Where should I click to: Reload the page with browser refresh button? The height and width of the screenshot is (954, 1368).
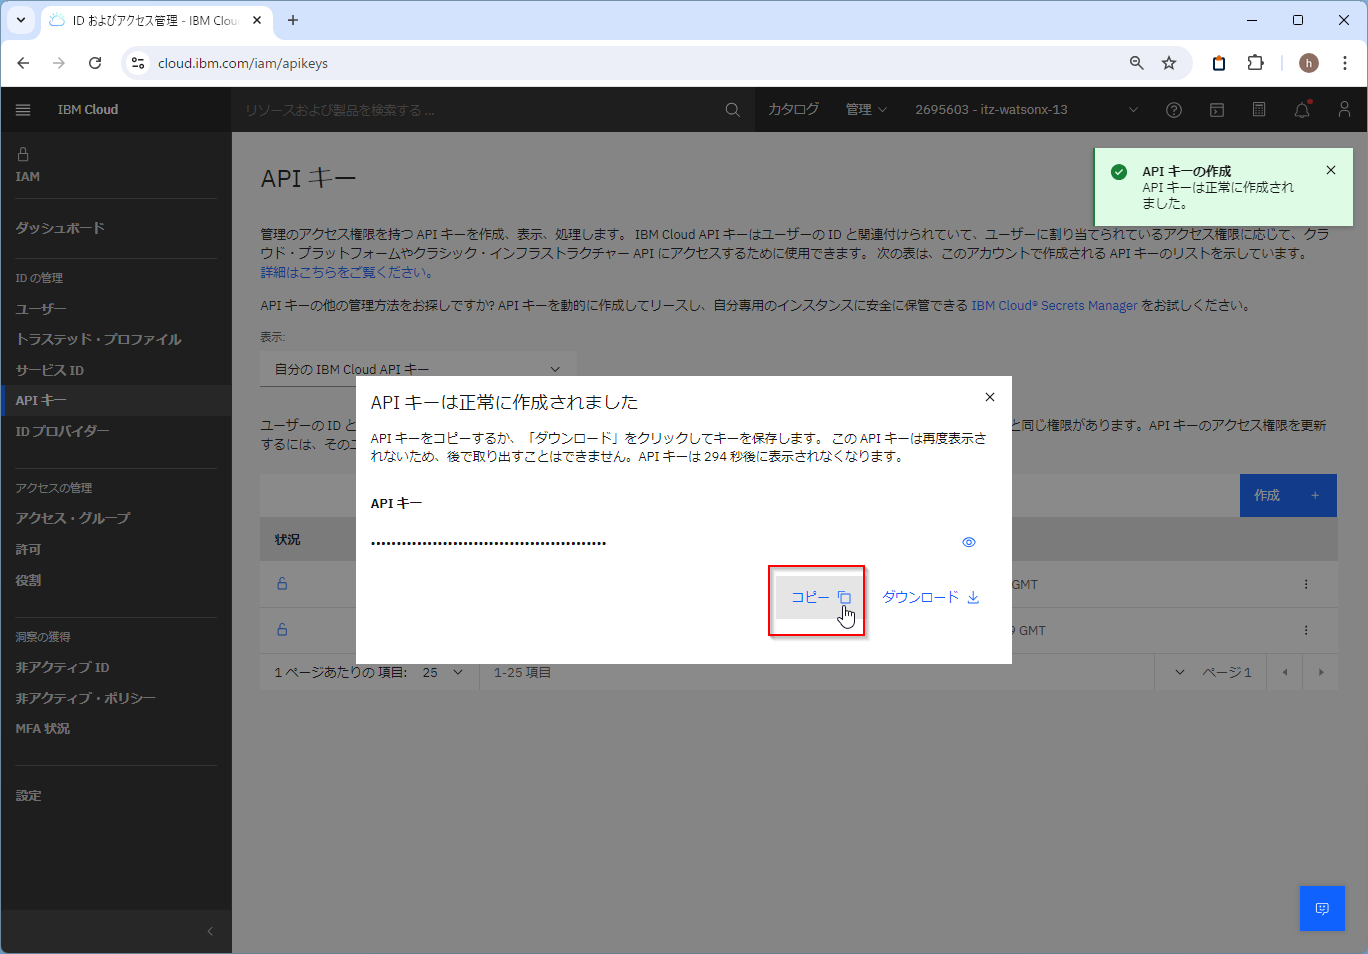(x=95, y=63)
